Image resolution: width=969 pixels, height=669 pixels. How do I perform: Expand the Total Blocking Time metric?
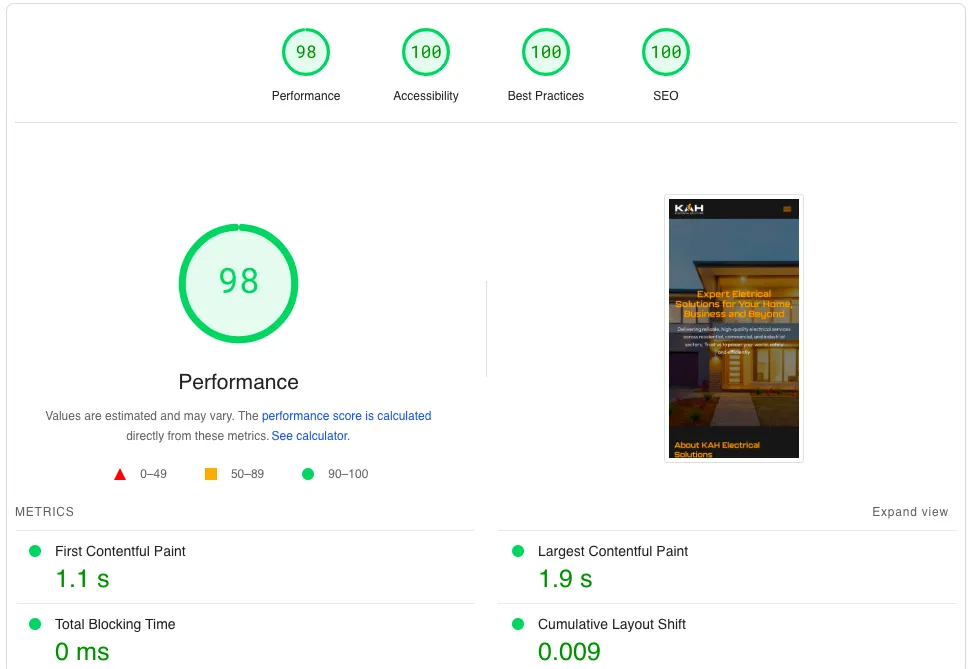coord(115,625)
